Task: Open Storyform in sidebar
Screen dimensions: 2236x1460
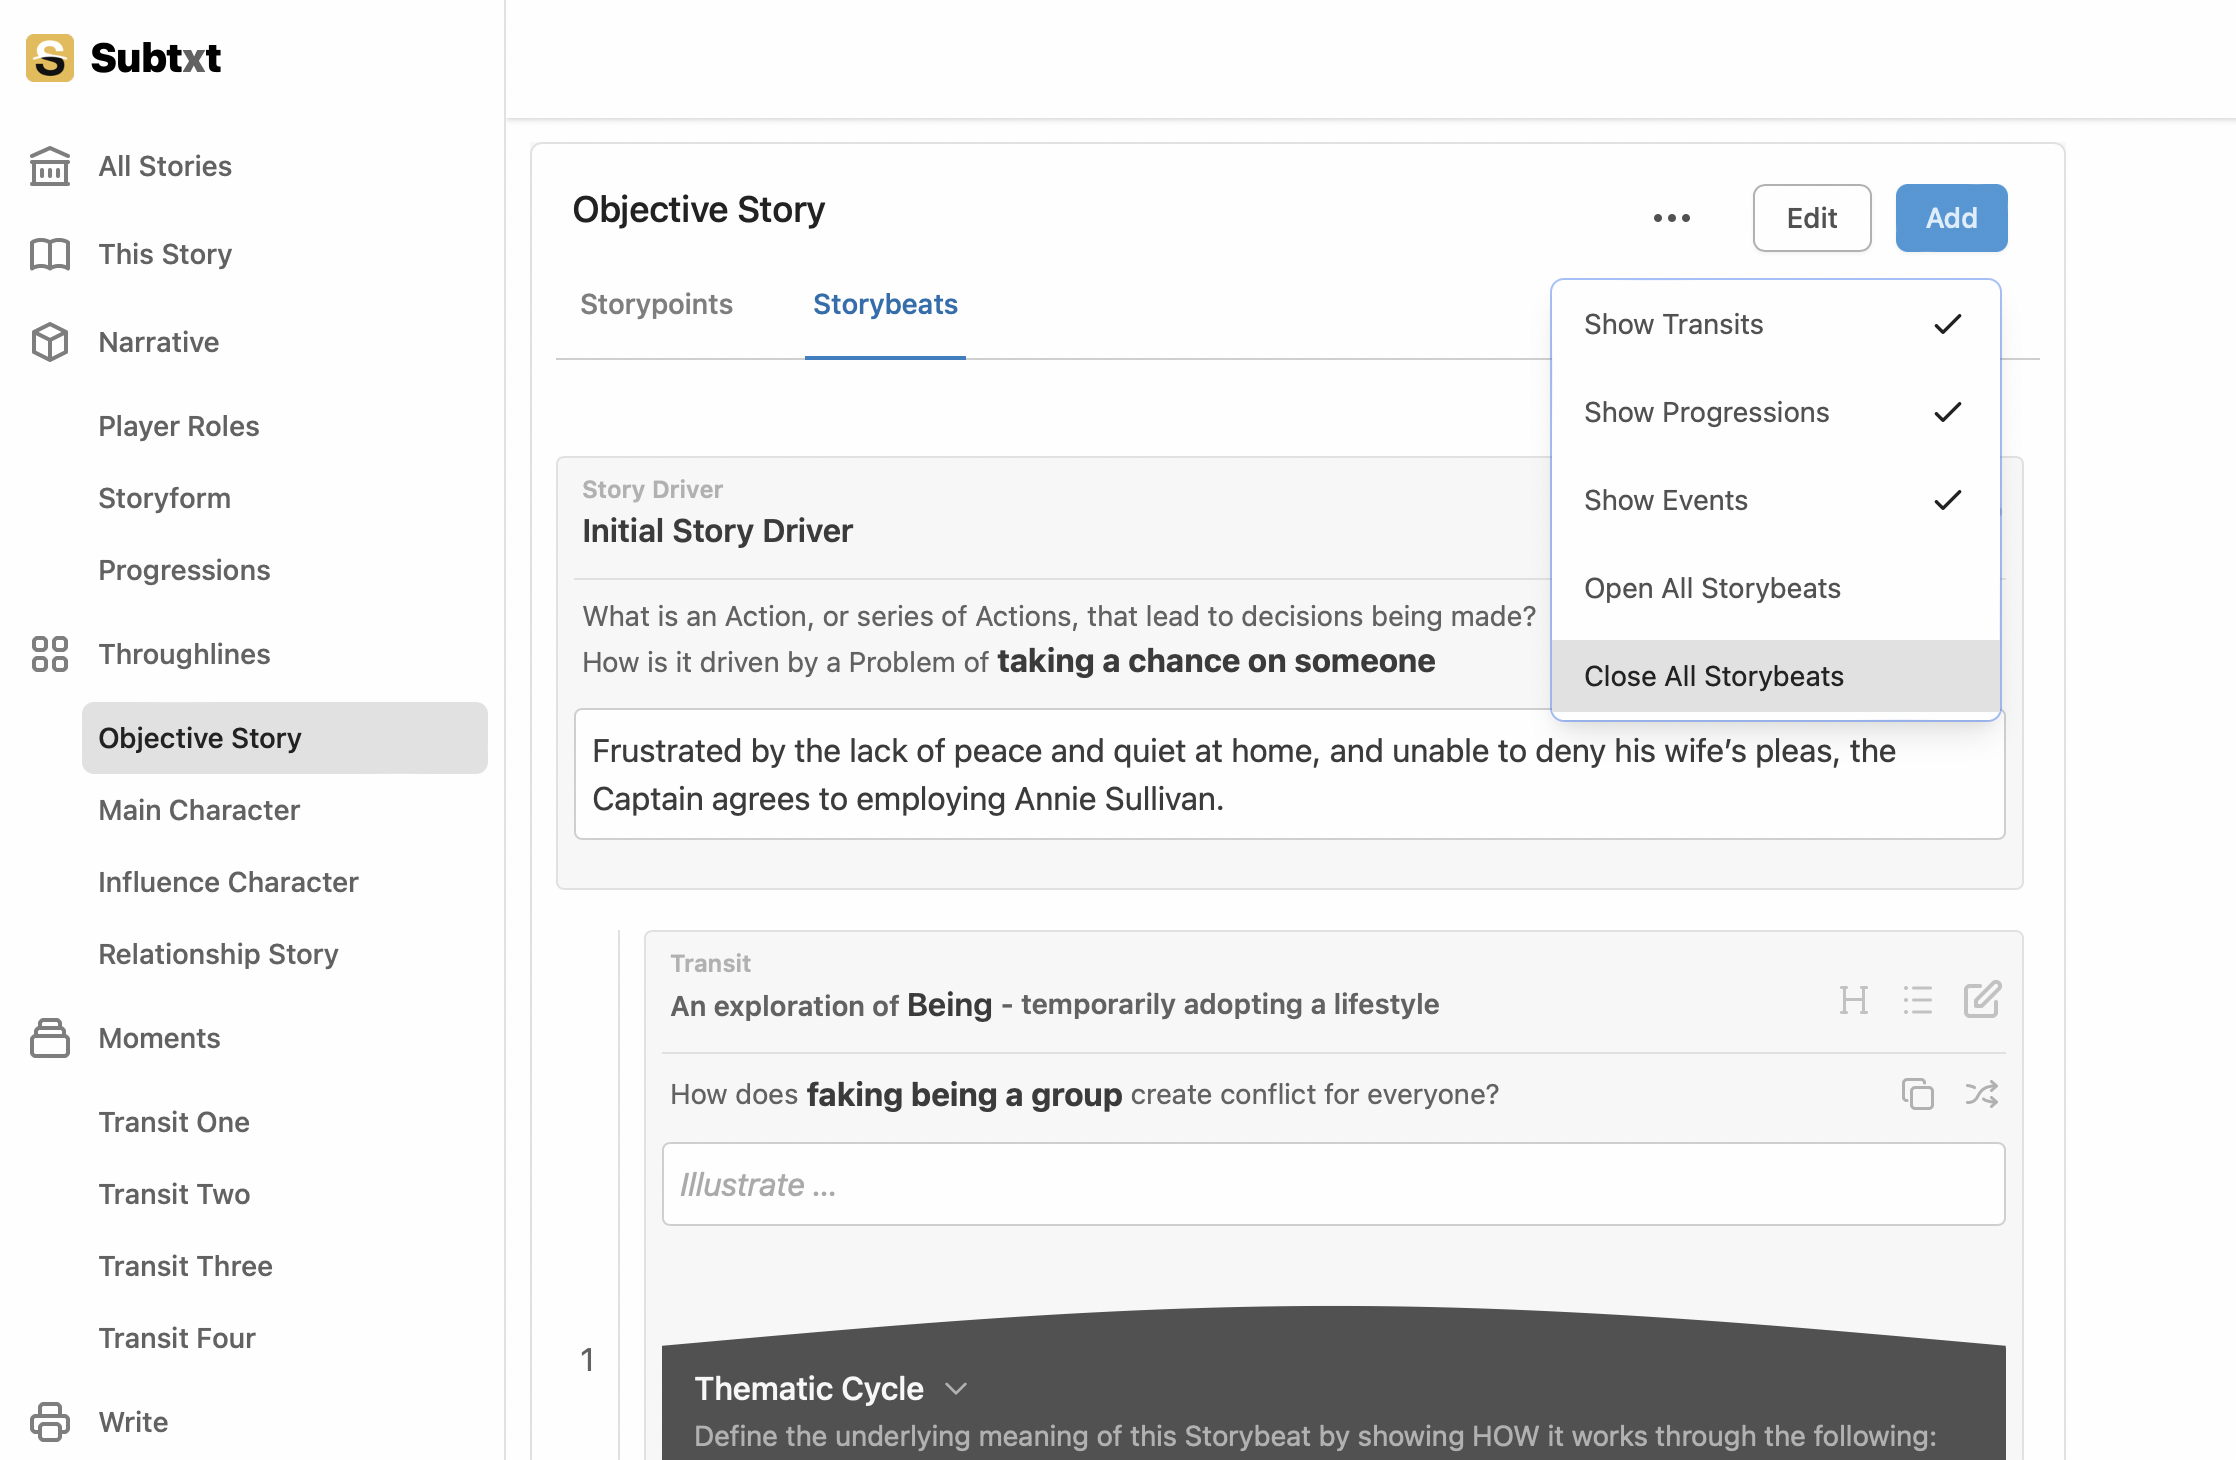Action: (164, 498)
